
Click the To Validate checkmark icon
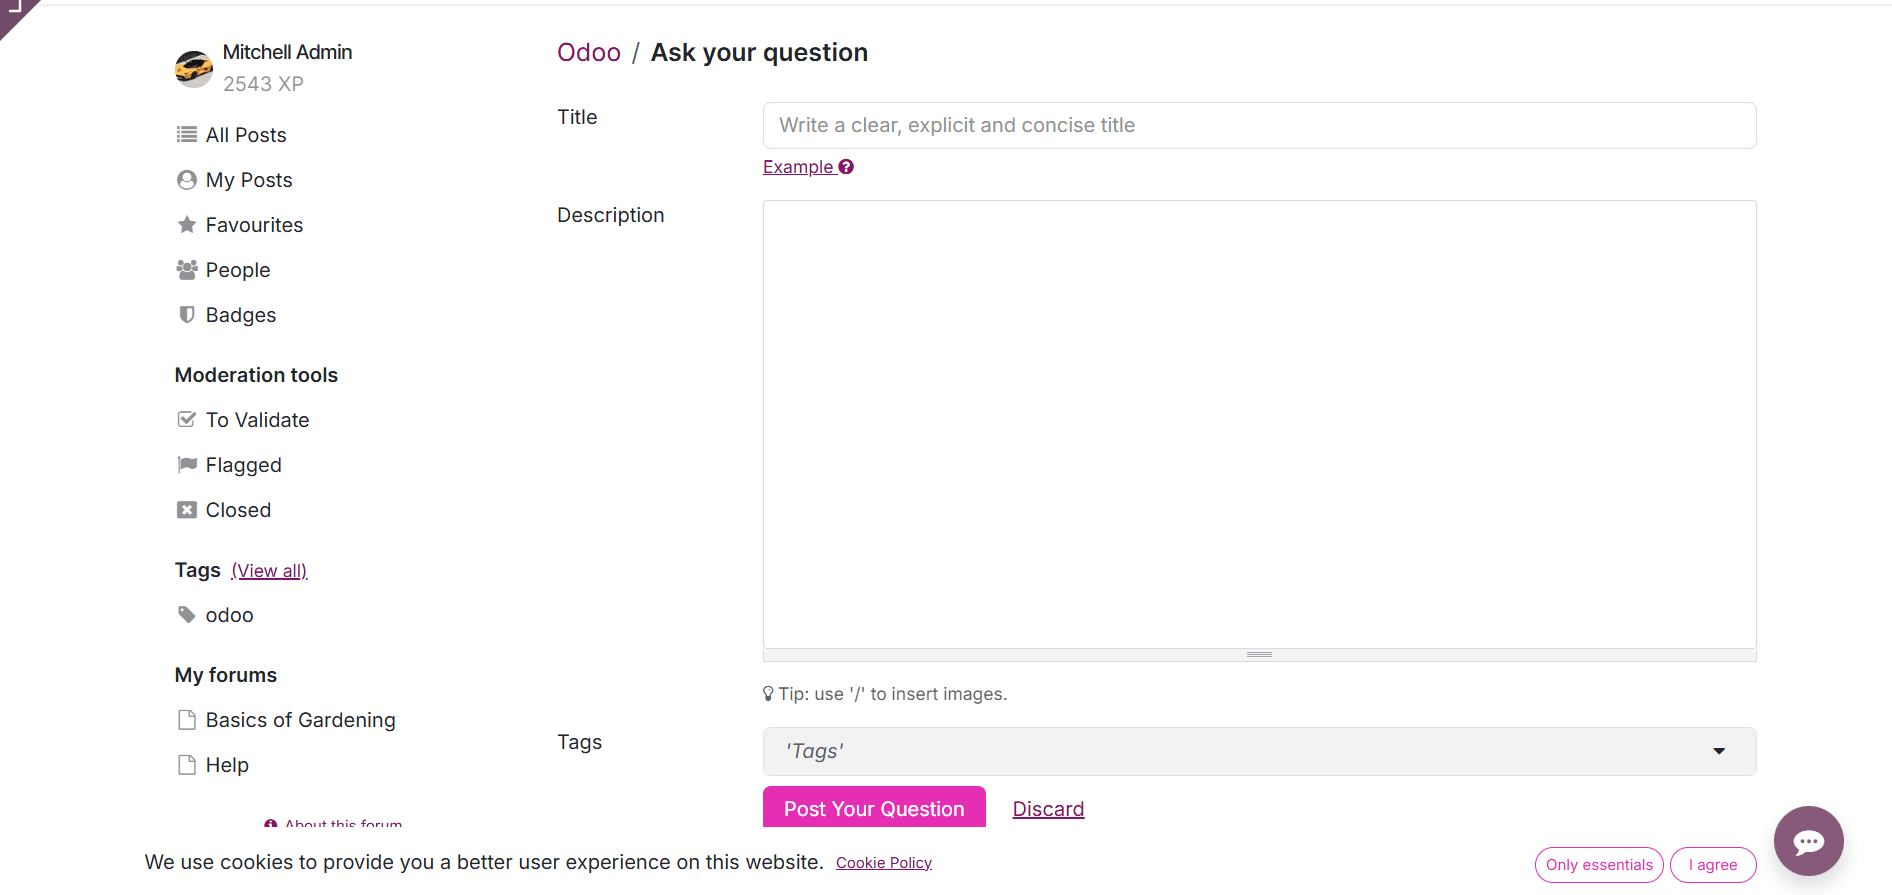(x=186, y=420)
